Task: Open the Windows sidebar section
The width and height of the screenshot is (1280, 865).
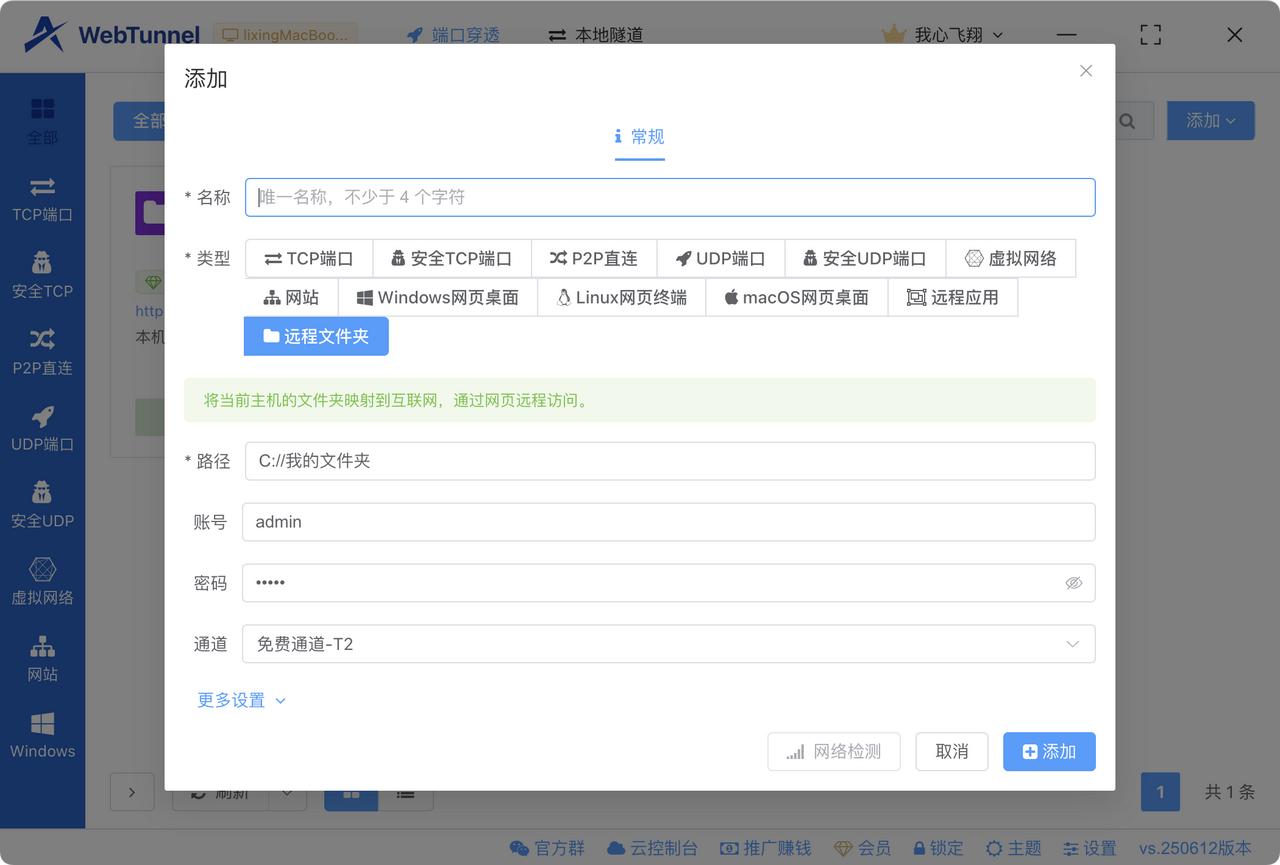Action: (42, 737)
